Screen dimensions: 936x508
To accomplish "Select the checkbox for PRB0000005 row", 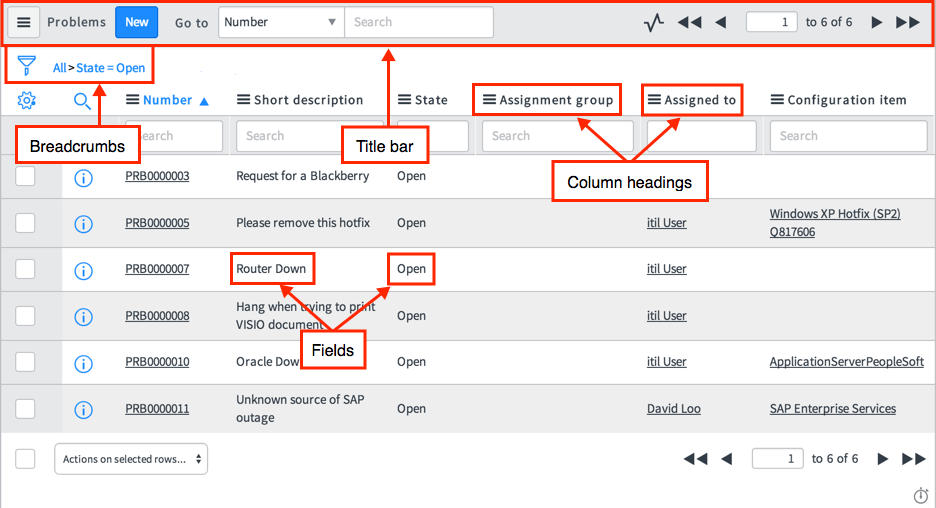I will click(26, 223).
